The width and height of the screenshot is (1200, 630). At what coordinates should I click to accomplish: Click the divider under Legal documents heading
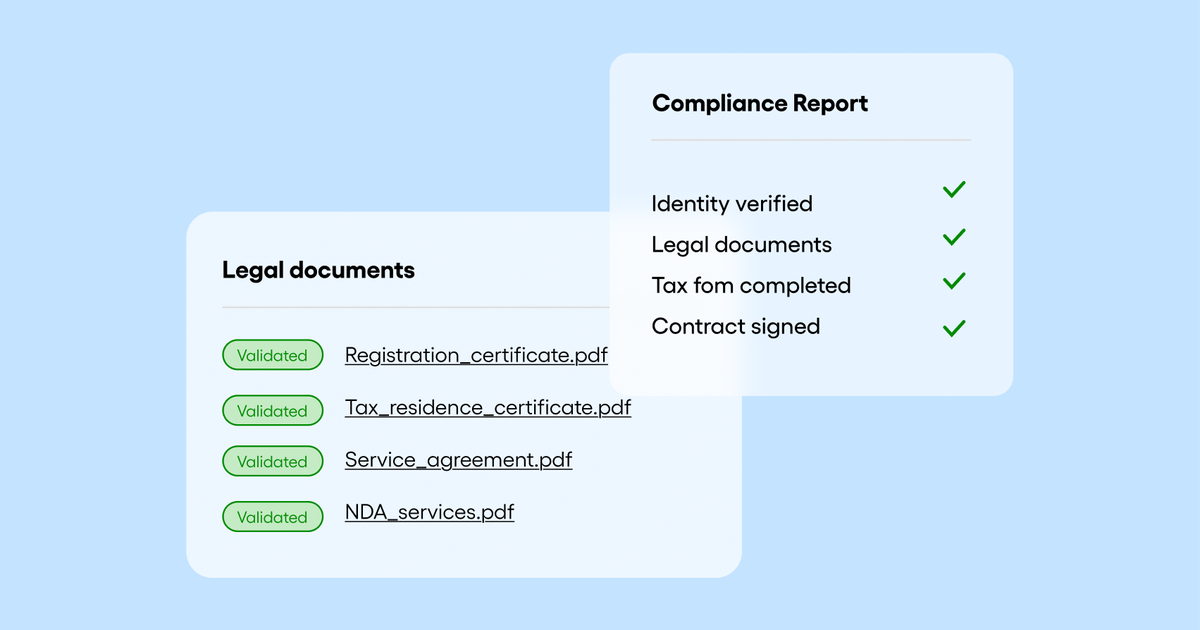point(415,307)
